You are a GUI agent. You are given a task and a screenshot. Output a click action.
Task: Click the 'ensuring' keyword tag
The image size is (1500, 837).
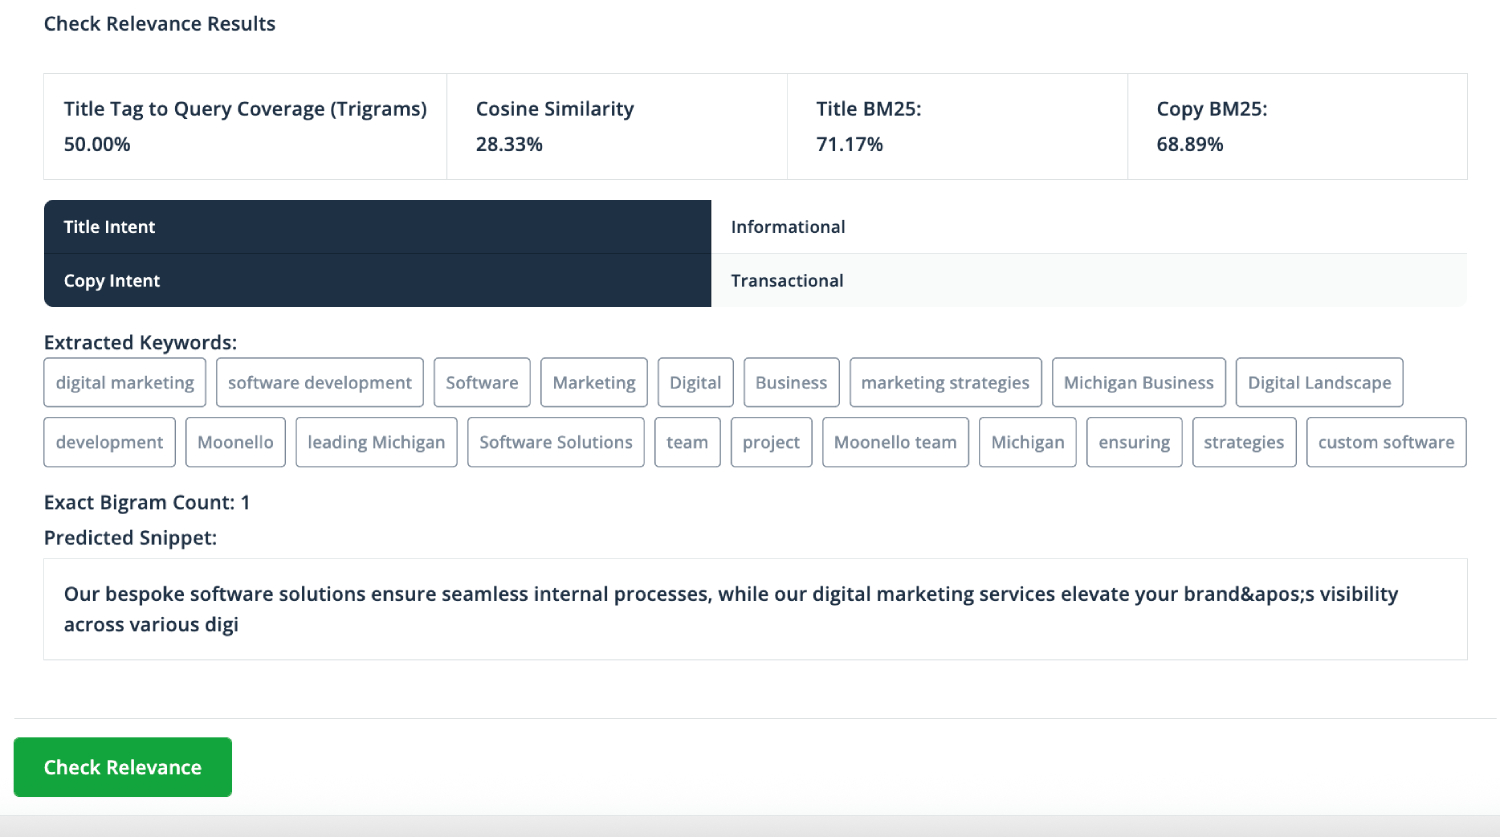1134,442
